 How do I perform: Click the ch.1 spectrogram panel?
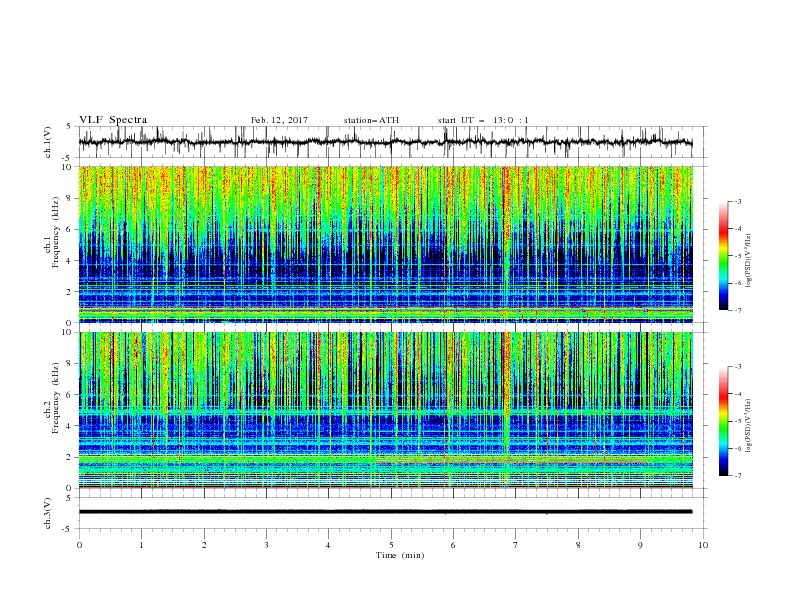point(385,244)
